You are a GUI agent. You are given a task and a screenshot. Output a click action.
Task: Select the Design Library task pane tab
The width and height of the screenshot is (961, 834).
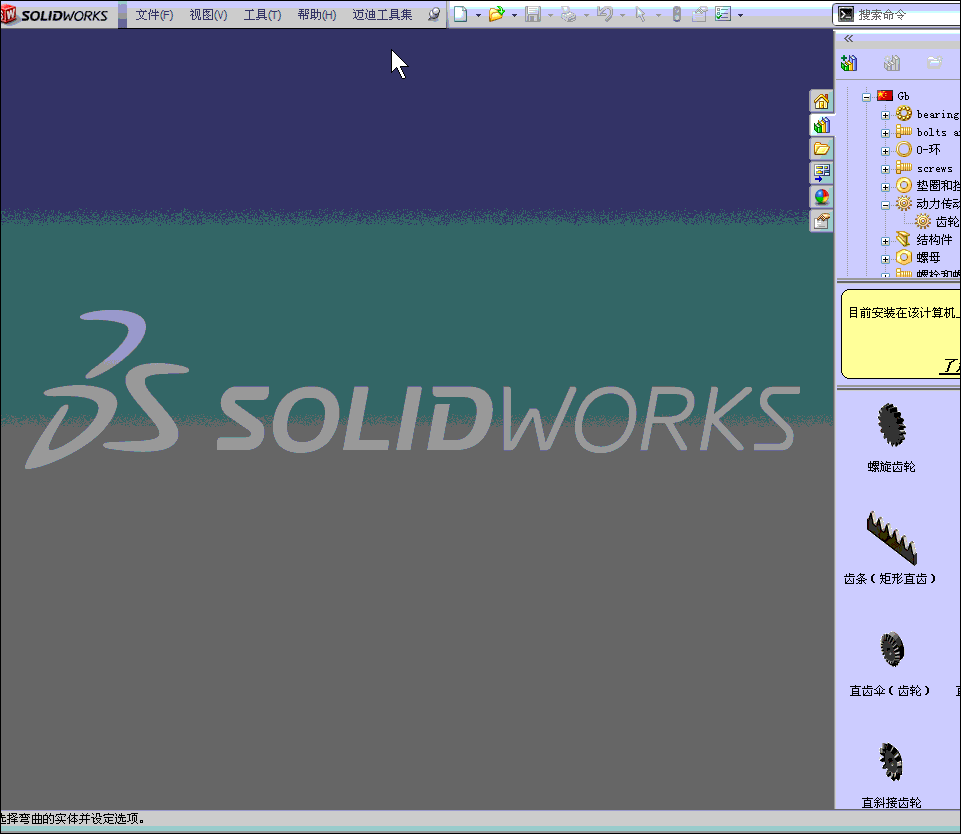821,125
